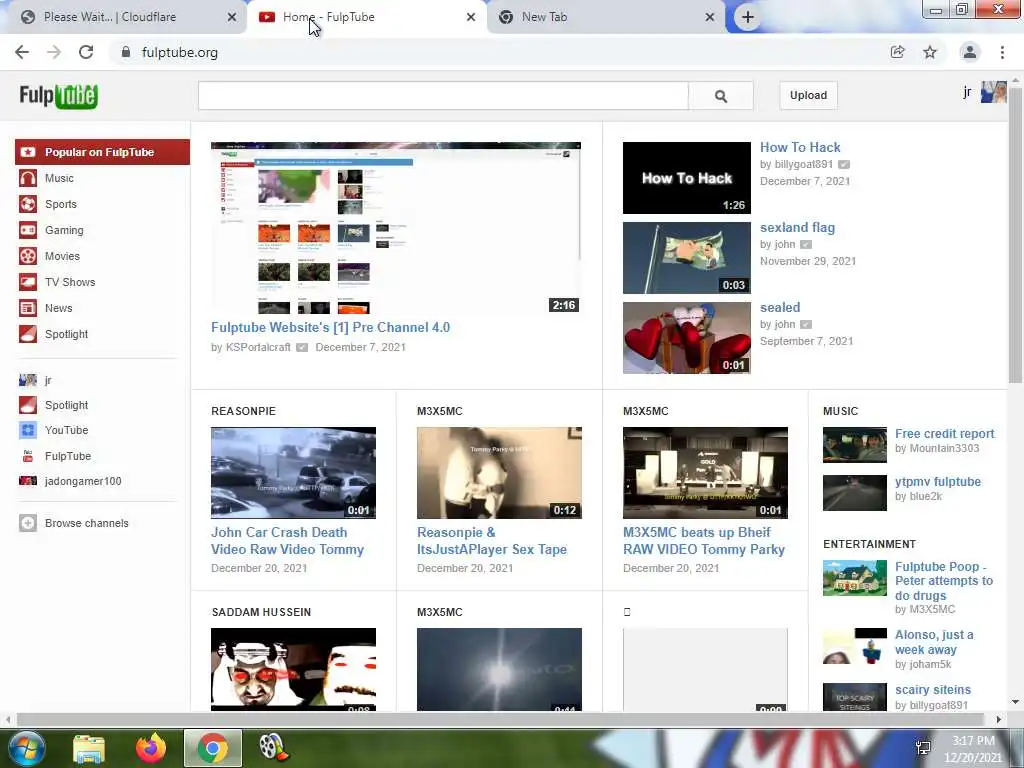This screenshot has height=768, width=1024.
Task: Click the featured Pre Channel 4.0 thumbnail
Action: [396, 228]
